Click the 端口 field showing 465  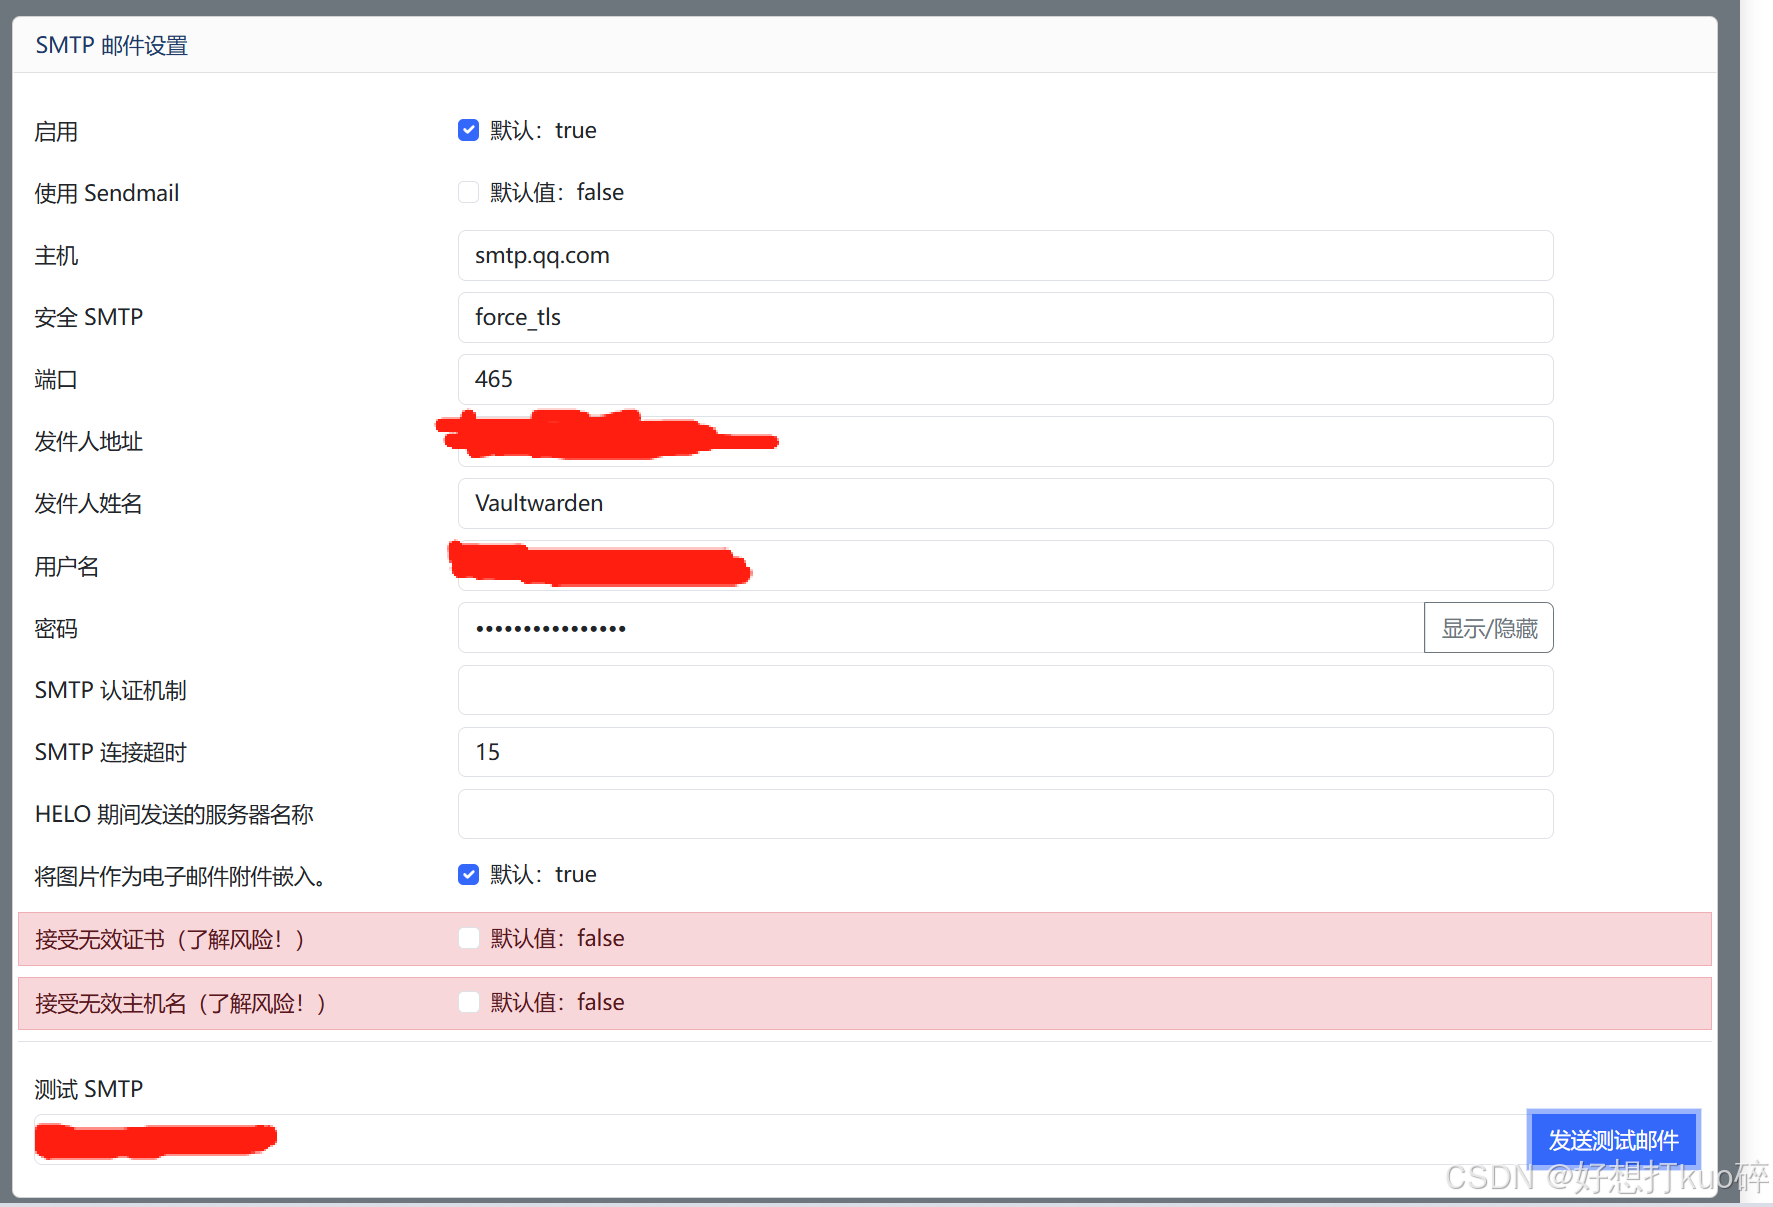pos(1005,379)
